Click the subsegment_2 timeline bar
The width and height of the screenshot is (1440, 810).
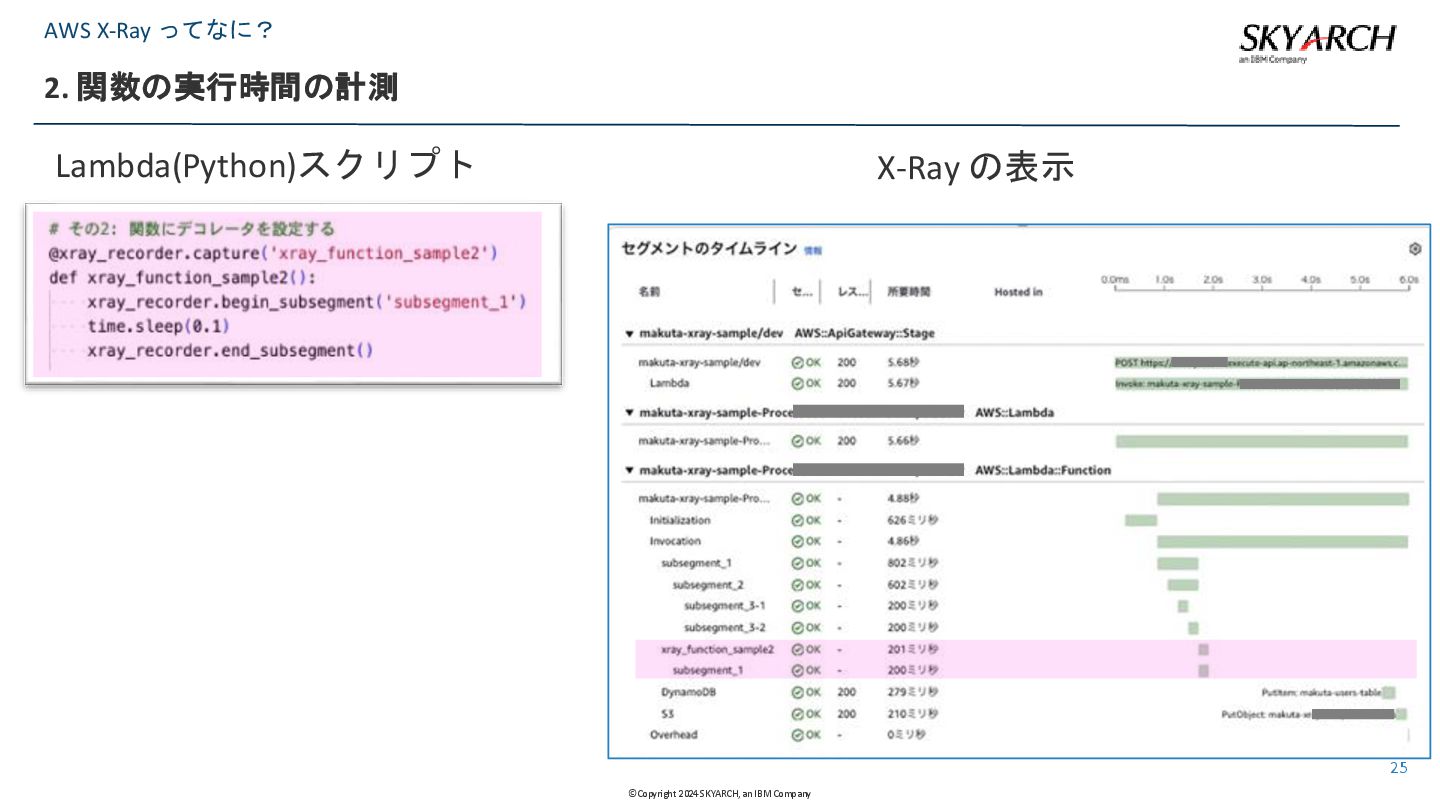pos(1183,585)
